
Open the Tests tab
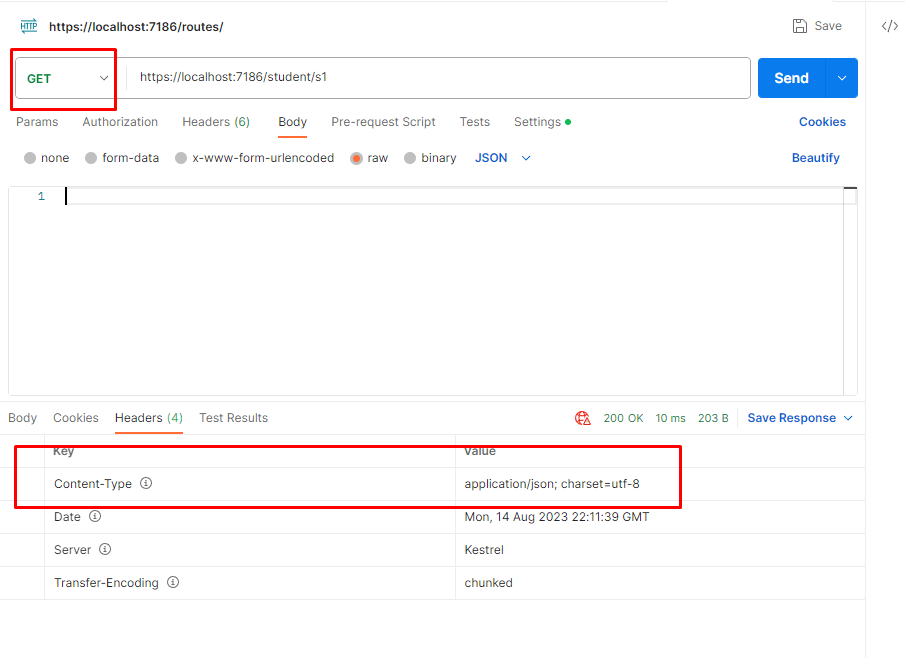[x=474, y=122]
